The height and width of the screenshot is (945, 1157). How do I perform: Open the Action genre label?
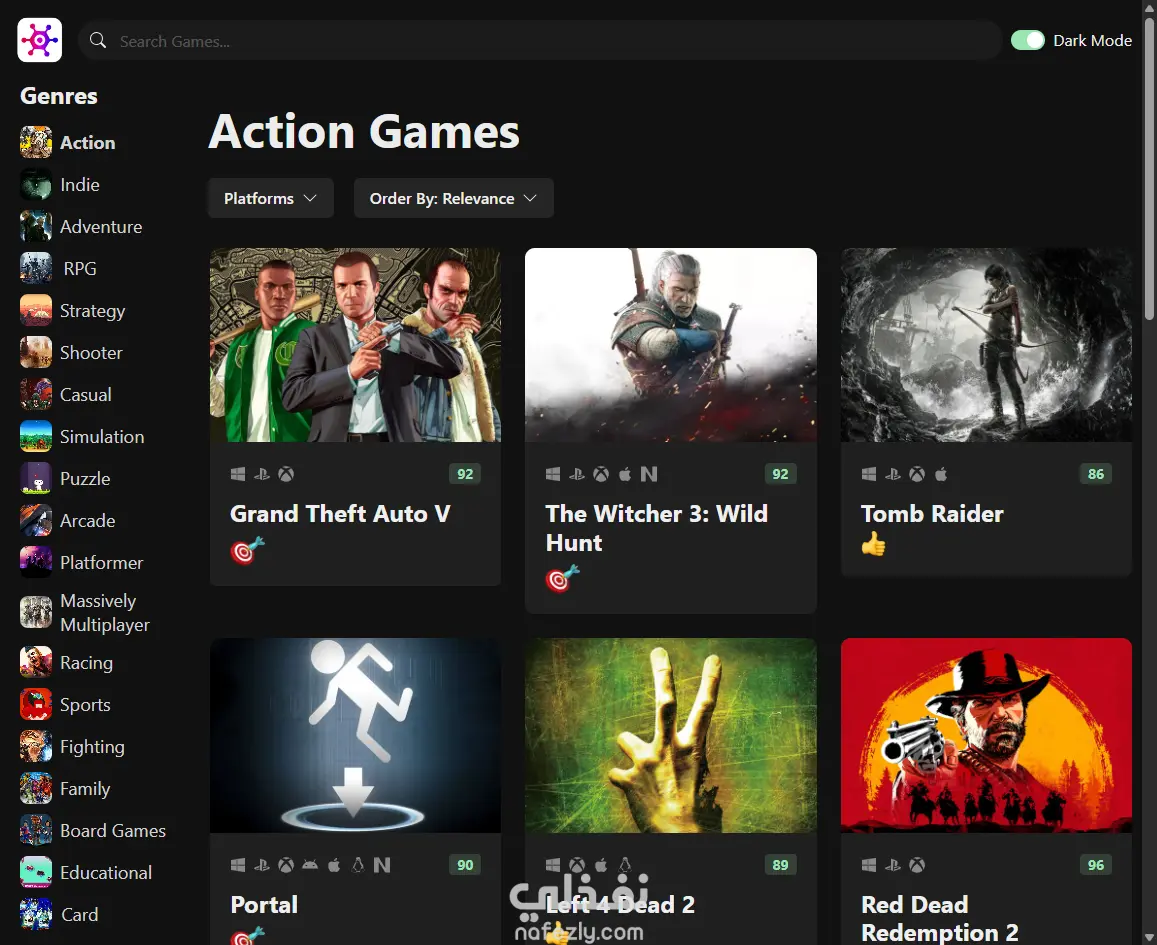click(88, 142)
